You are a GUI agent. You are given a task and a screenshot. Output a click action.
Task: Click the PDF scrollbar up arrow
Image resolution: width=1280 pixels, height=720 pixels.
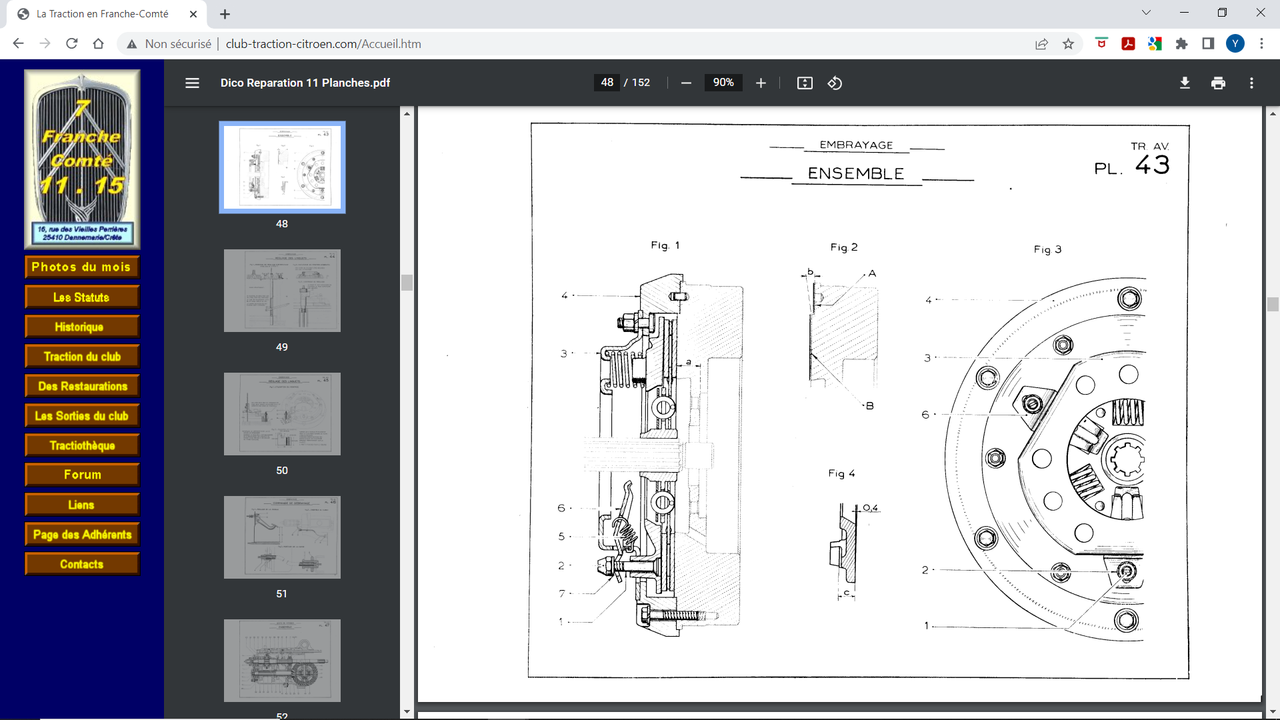click(x=1272, y=114)
